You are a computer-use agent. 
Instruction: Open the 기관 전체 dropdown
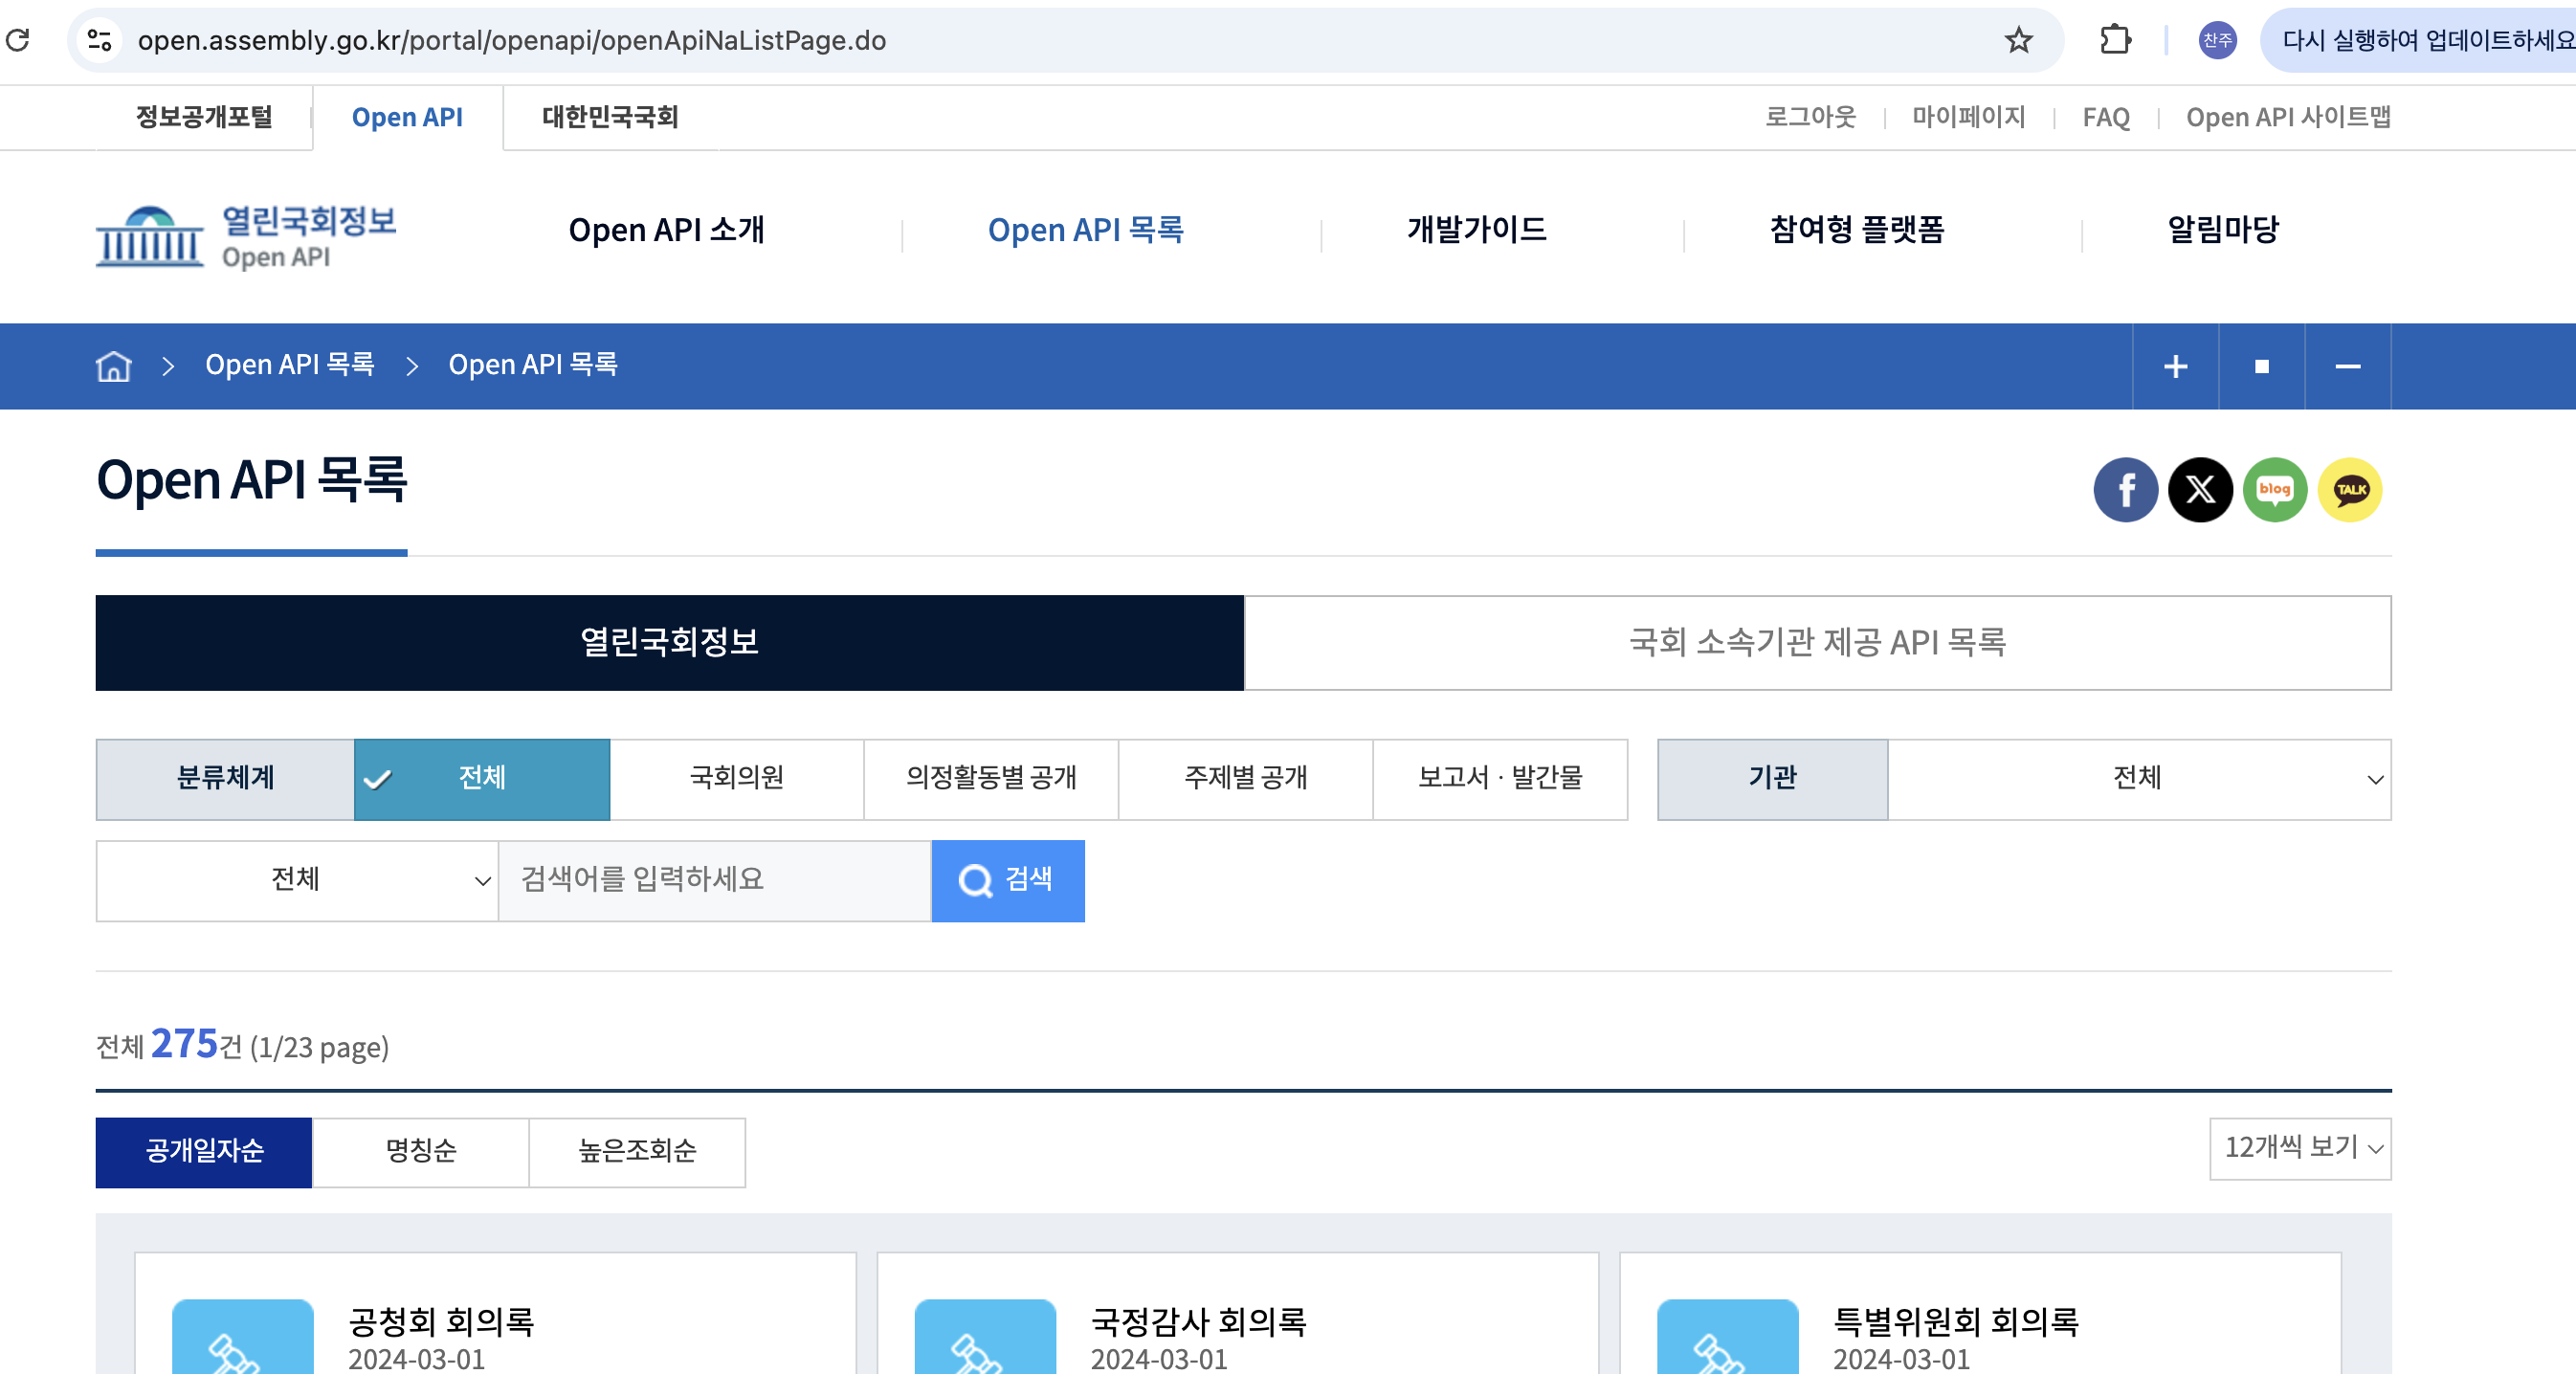[x=2138, y=779]
